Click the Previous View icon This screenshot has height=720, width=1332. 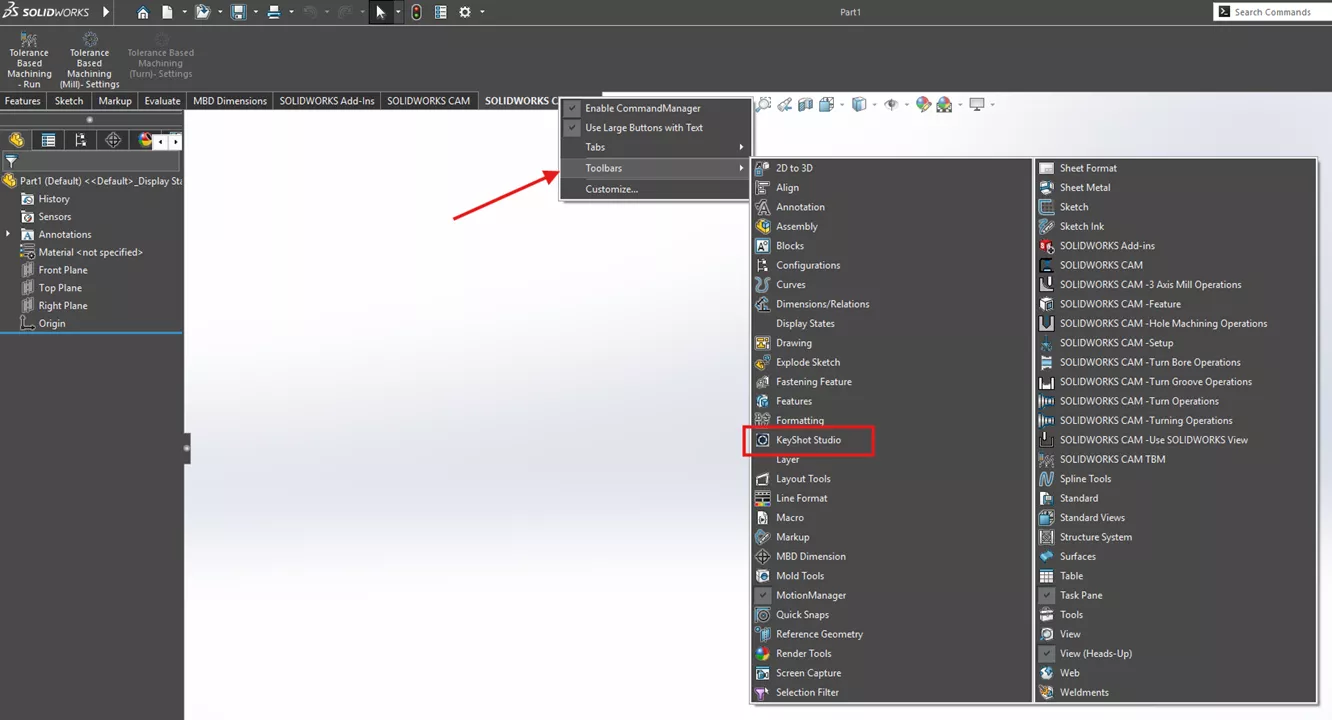pos(785,104)
